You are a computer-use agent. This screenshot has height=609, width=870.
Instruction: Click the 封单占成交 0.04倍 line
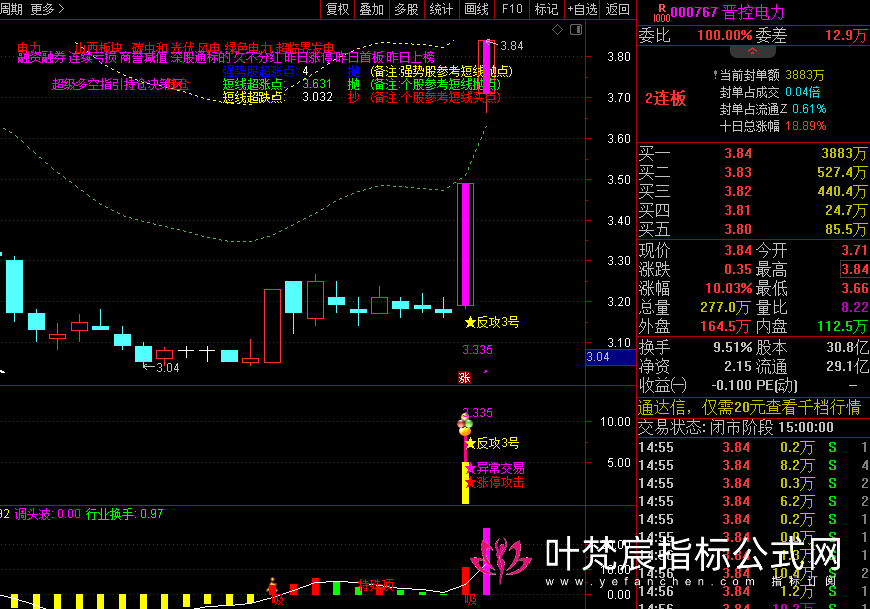point(770,92)
